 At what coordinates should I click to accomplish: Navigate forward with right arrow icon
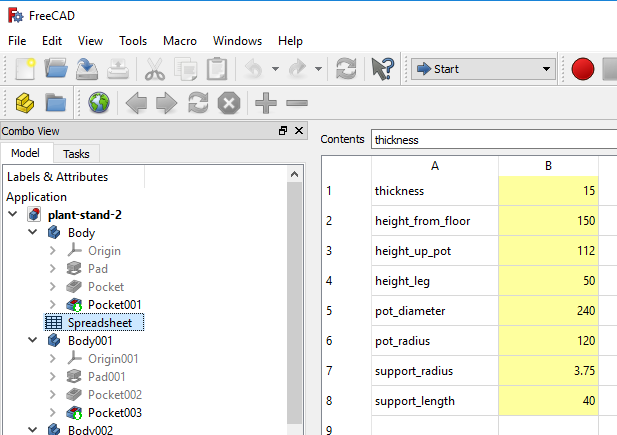(166, 103)
